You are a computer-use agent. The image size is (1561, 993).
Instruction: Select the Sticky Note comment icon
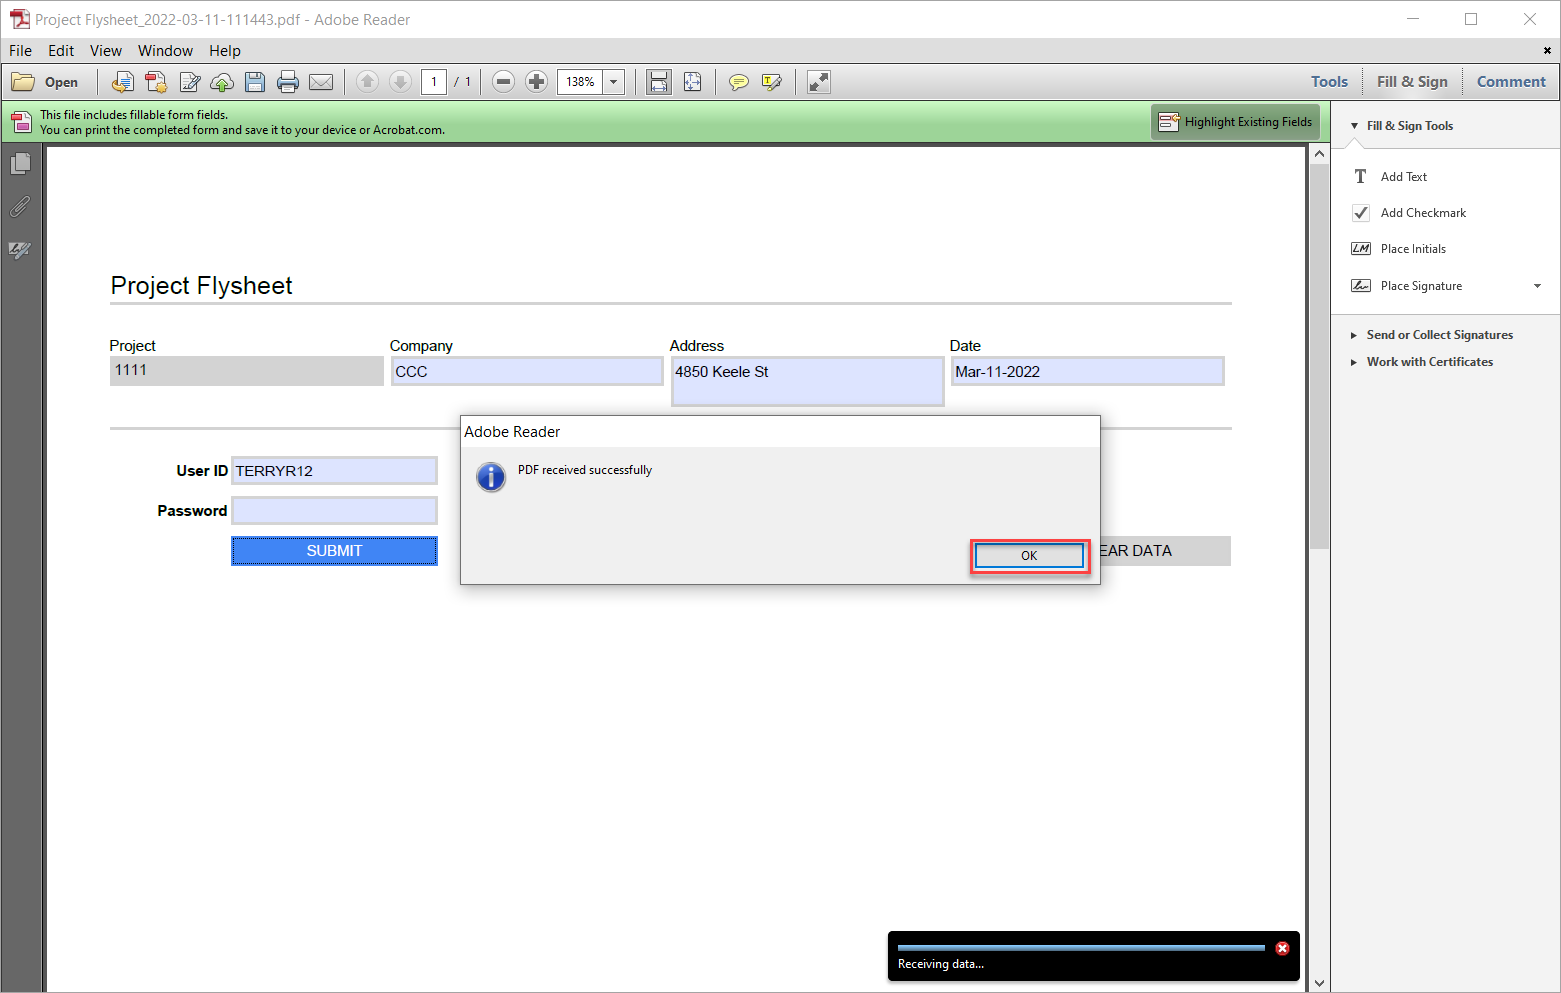(739, 81)
